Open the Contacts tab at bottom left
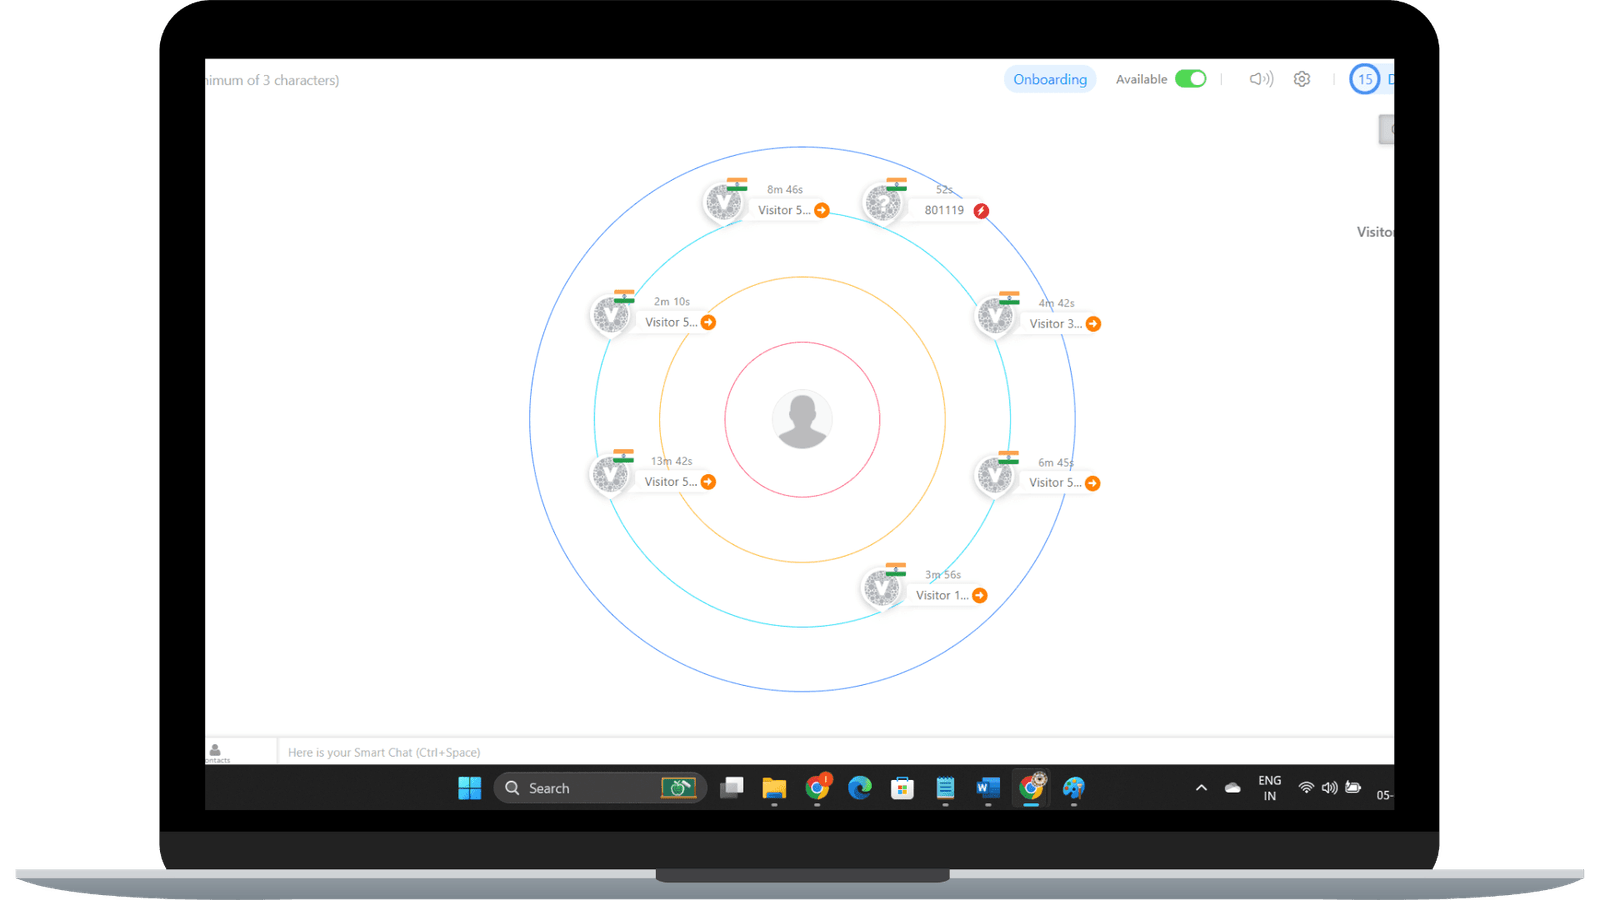 [x=216, y=753]
